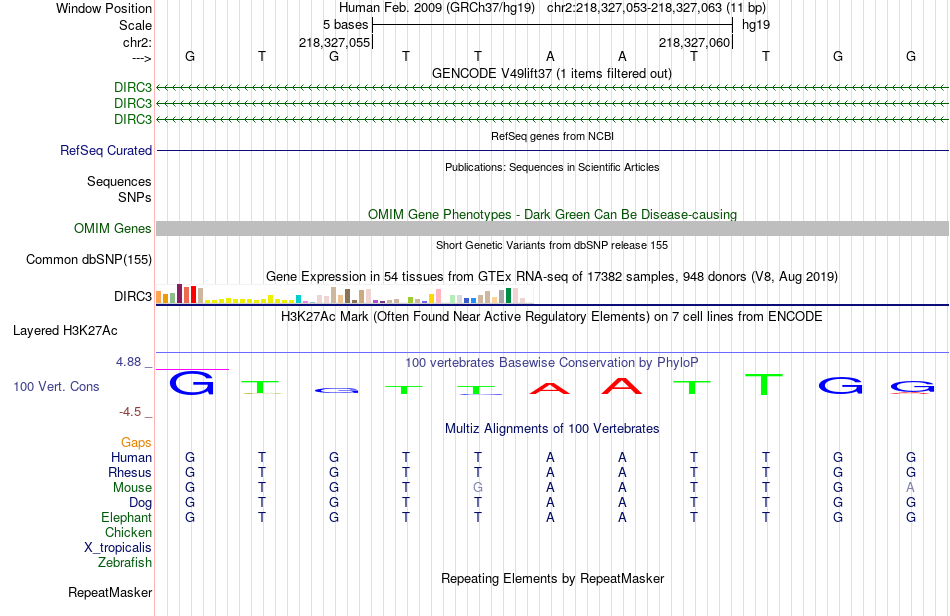Viewport: 950px width, 616px height.
Task: Click the 4.88 upper PhyloP scale value
Action: (x=128, y=362)
